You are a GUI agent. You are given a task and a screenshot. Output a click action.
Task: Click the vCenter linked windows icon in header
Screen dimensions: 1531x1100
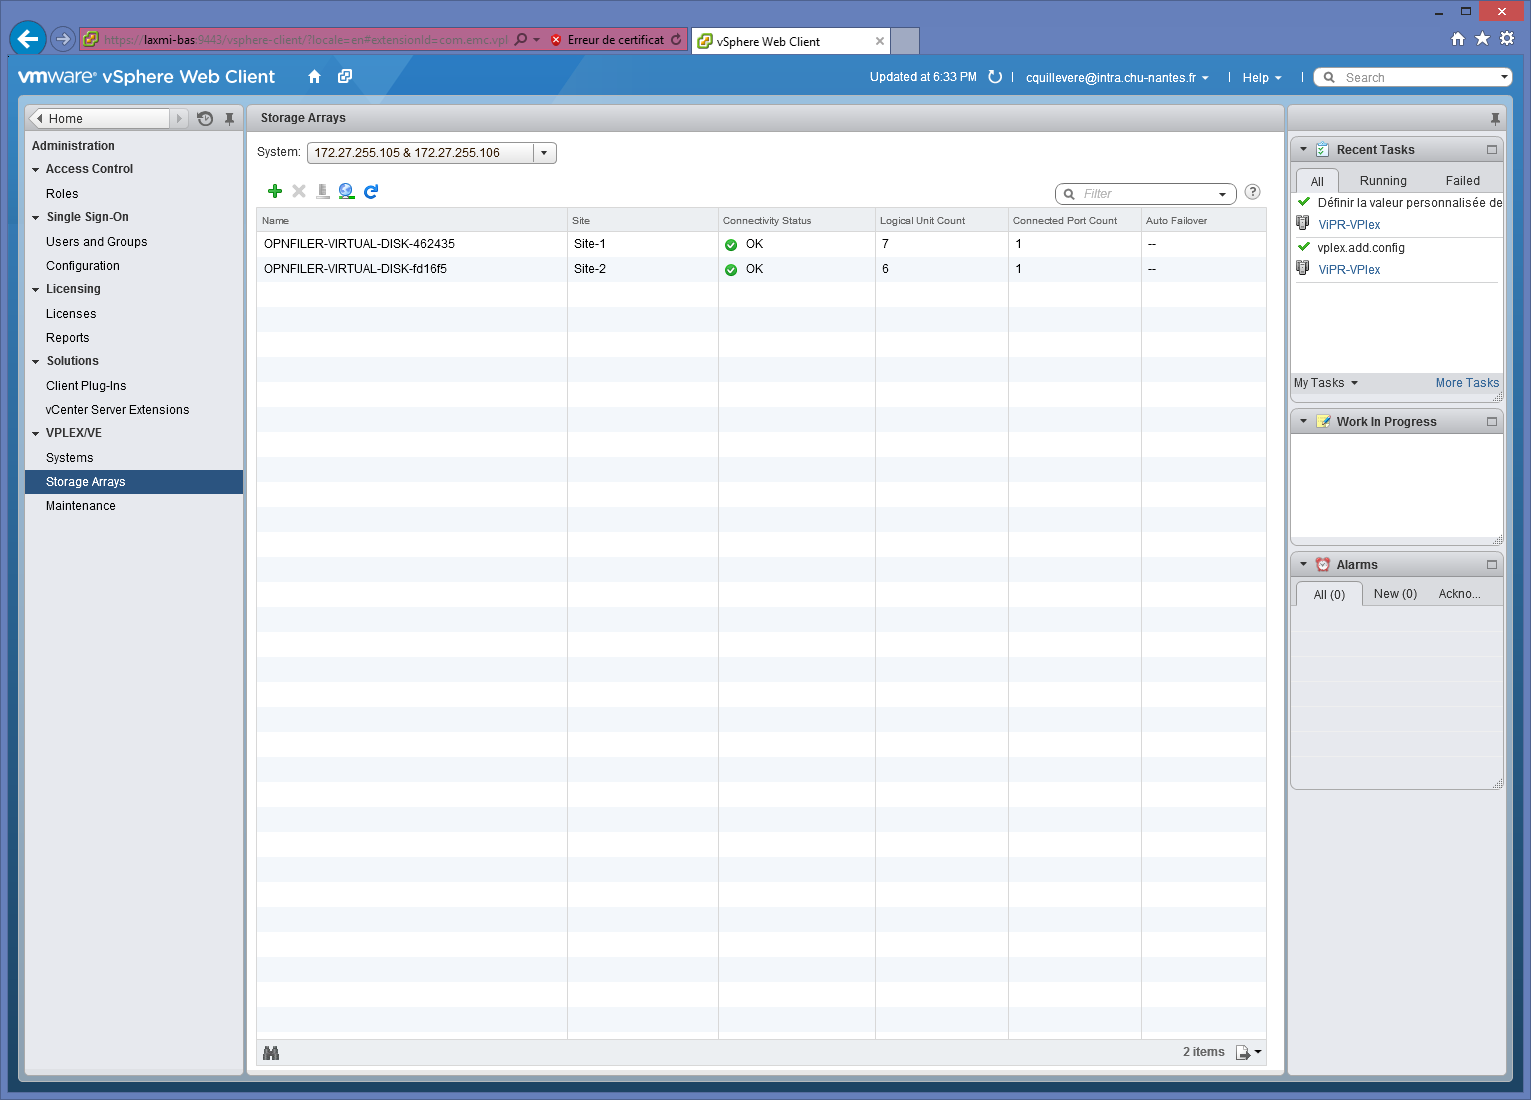click(345, 77)
